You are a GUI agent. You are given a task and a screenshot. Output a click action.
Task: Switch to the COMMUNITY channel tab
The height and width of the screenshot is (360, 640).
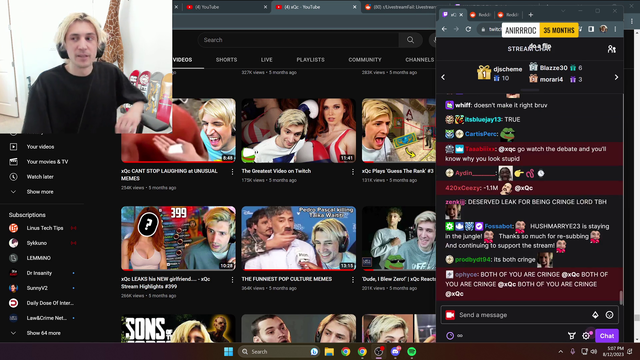(x=365, y=60)
